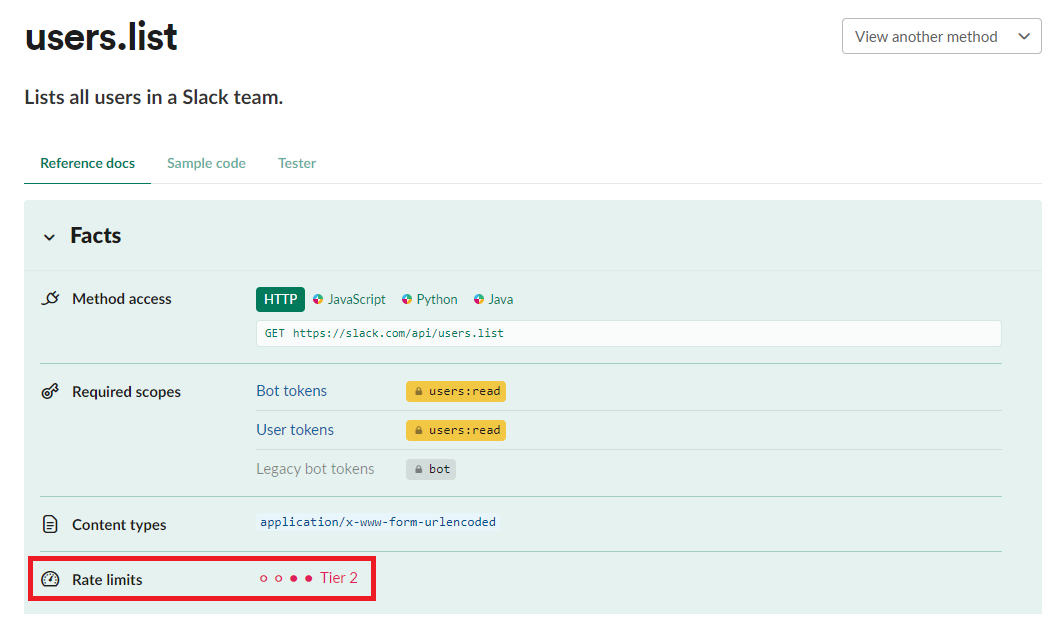The image size is (1058, 624).
Task: Click users:read scope badge for User tokens
Action: click(456, 430)
